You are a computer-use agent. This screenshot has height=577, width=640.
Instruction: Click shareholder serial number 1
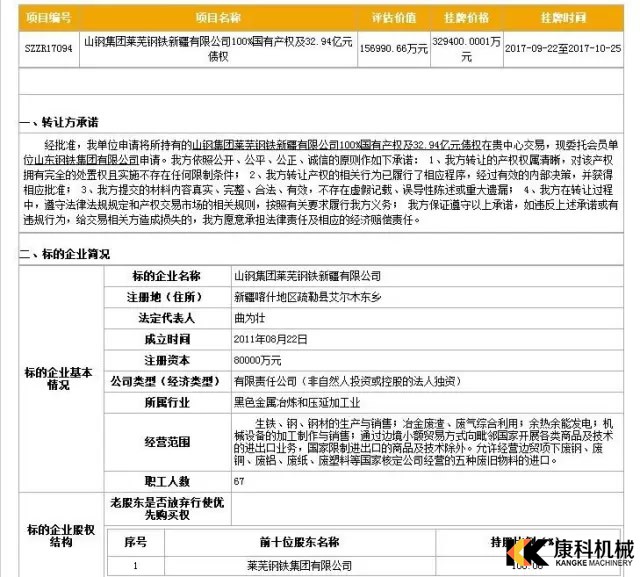[135, 566]
